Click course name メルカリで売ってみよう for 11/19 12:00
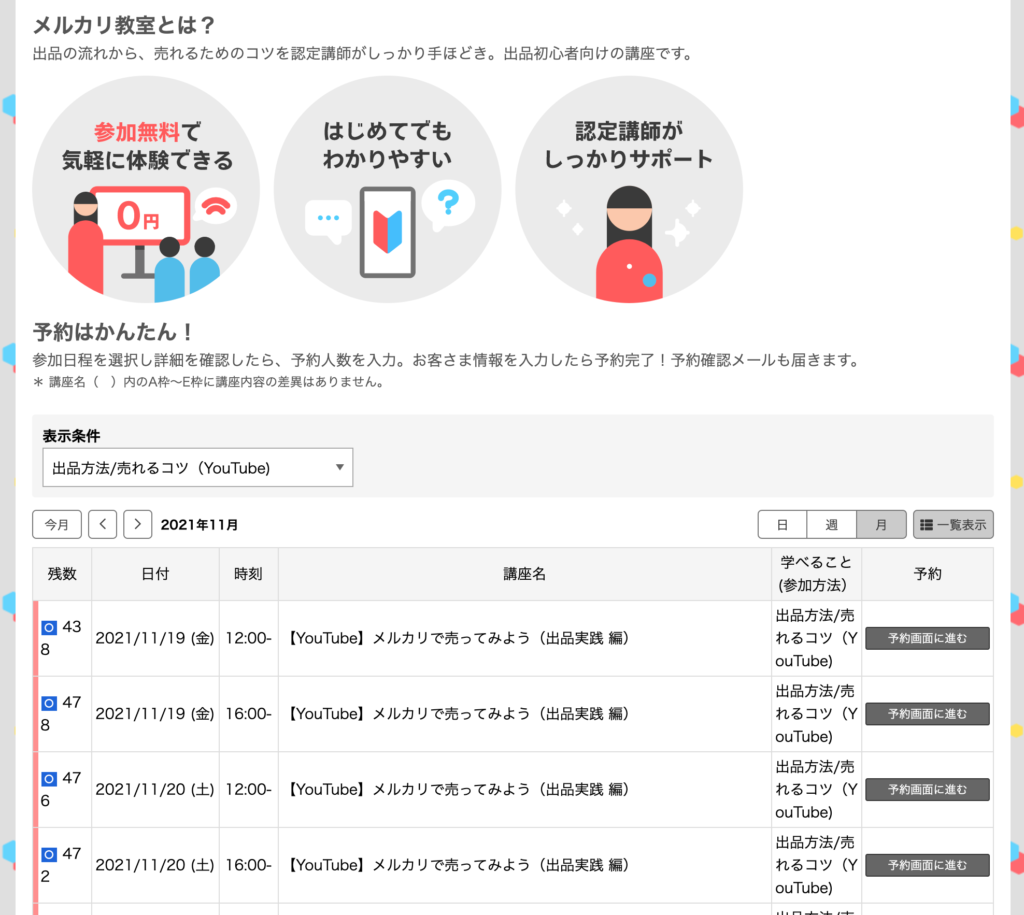Image resolution: width=1024 pixels, height=915 pixels. (459, 638)
